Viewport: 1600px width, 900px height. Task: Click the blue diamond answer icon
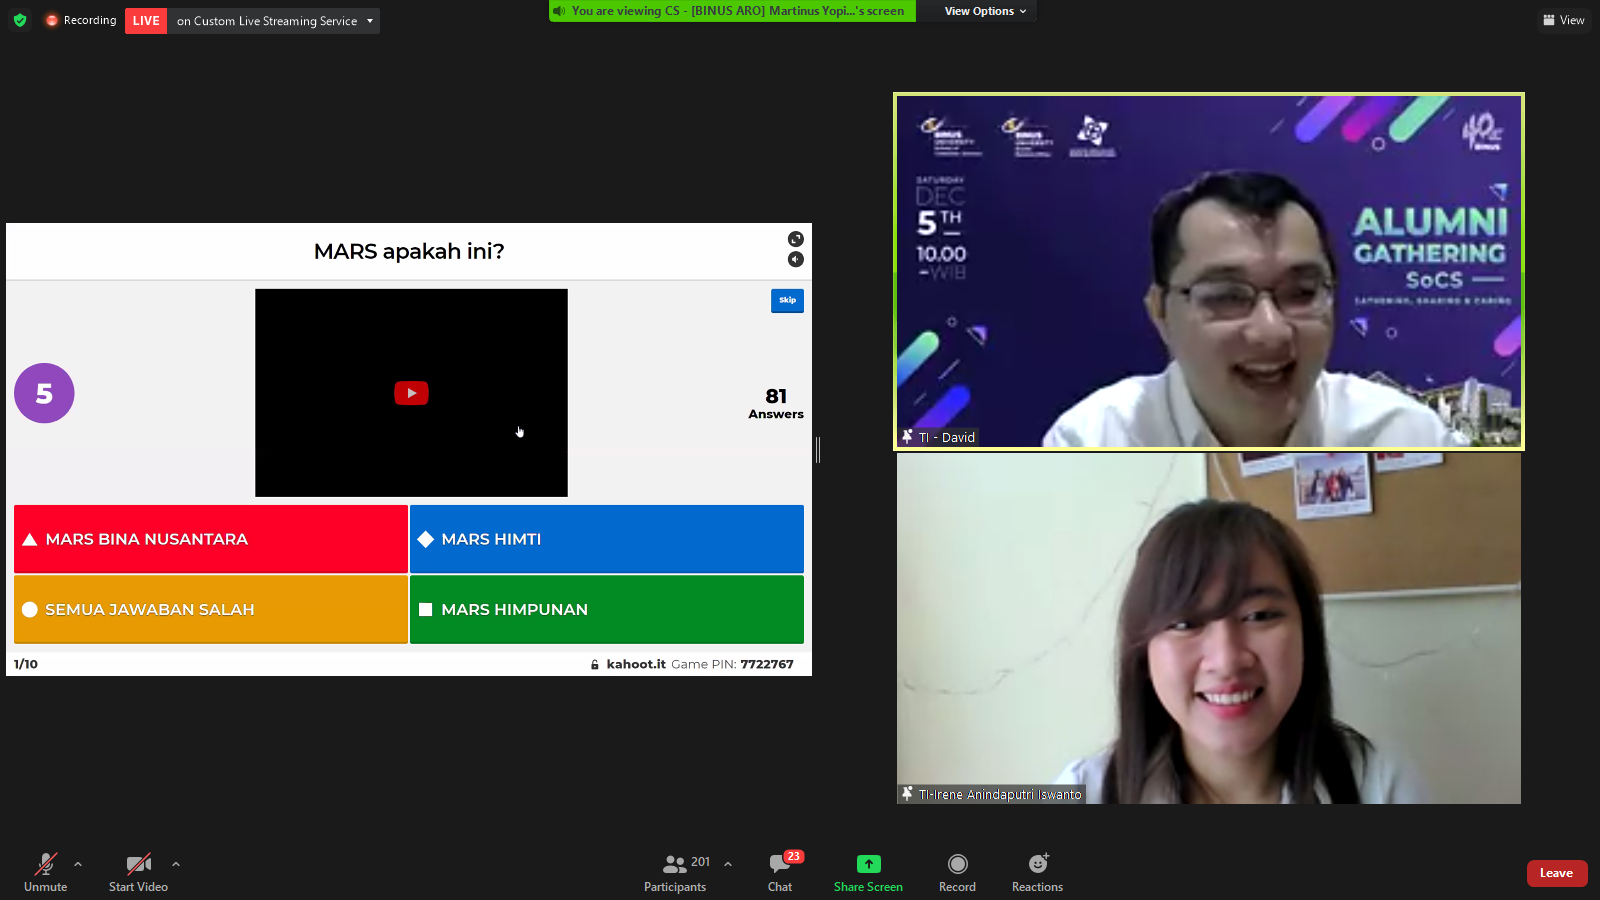point(426,539)
